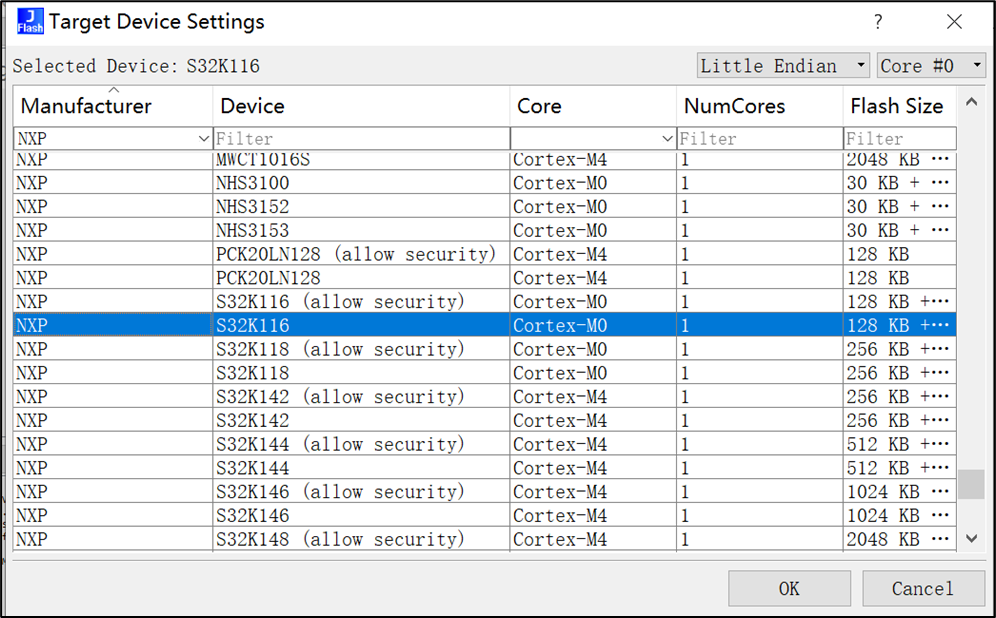Click the question mark help button
This screenshot has height=618, width=996.
point(878,22)
